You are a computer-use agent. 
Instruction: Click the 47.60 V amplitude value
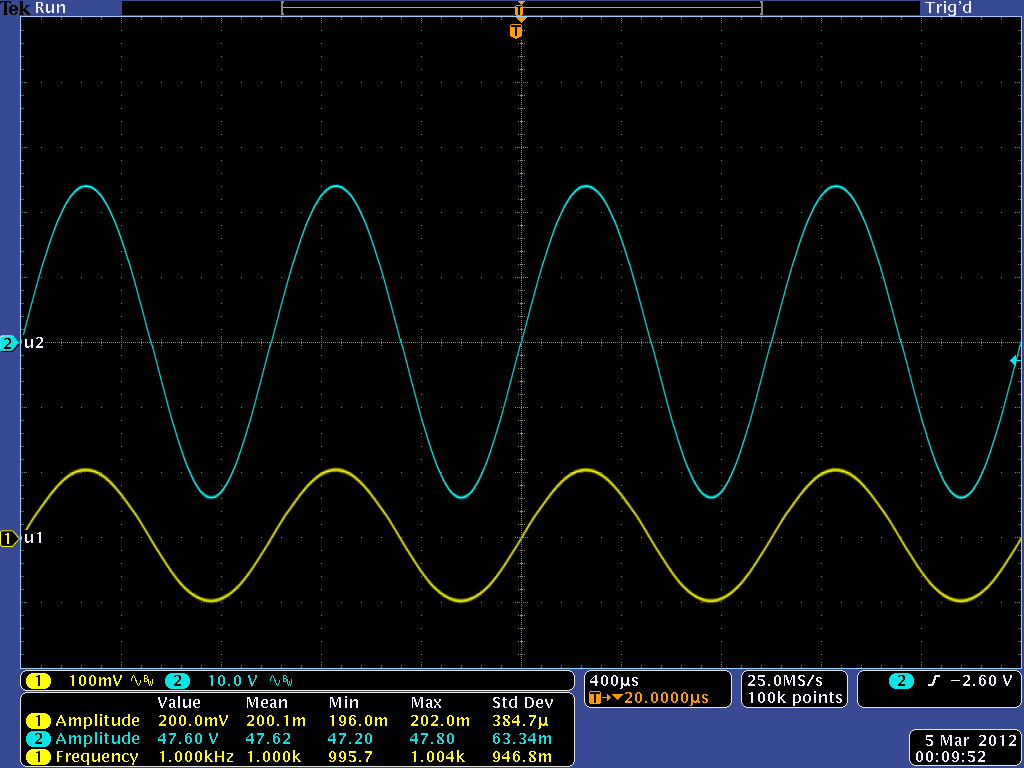coord(188,739)
